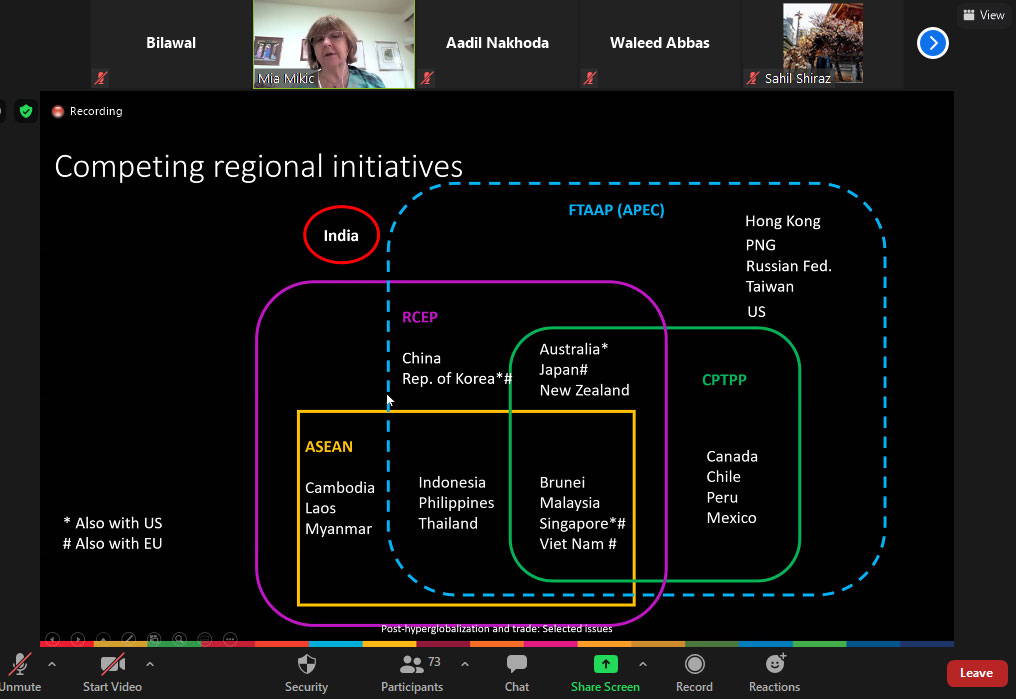Viewport: 1016px width, 699px height.
Task: Toggle subtitles in slide controls
Action: tap(205, 639)
